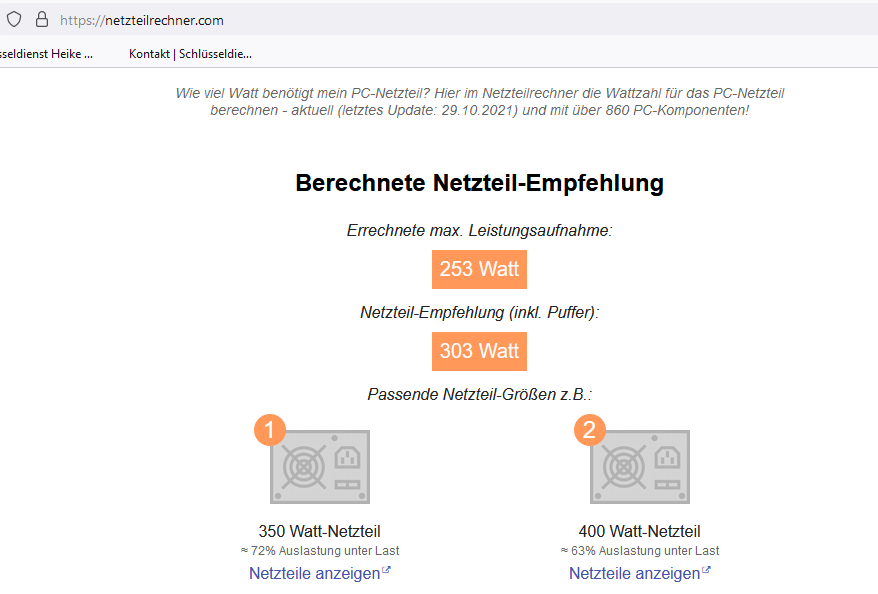
Task: Open 'Netzteile anzeigen' link under 350 Watt-Netzteil
Action: (314, 573)
